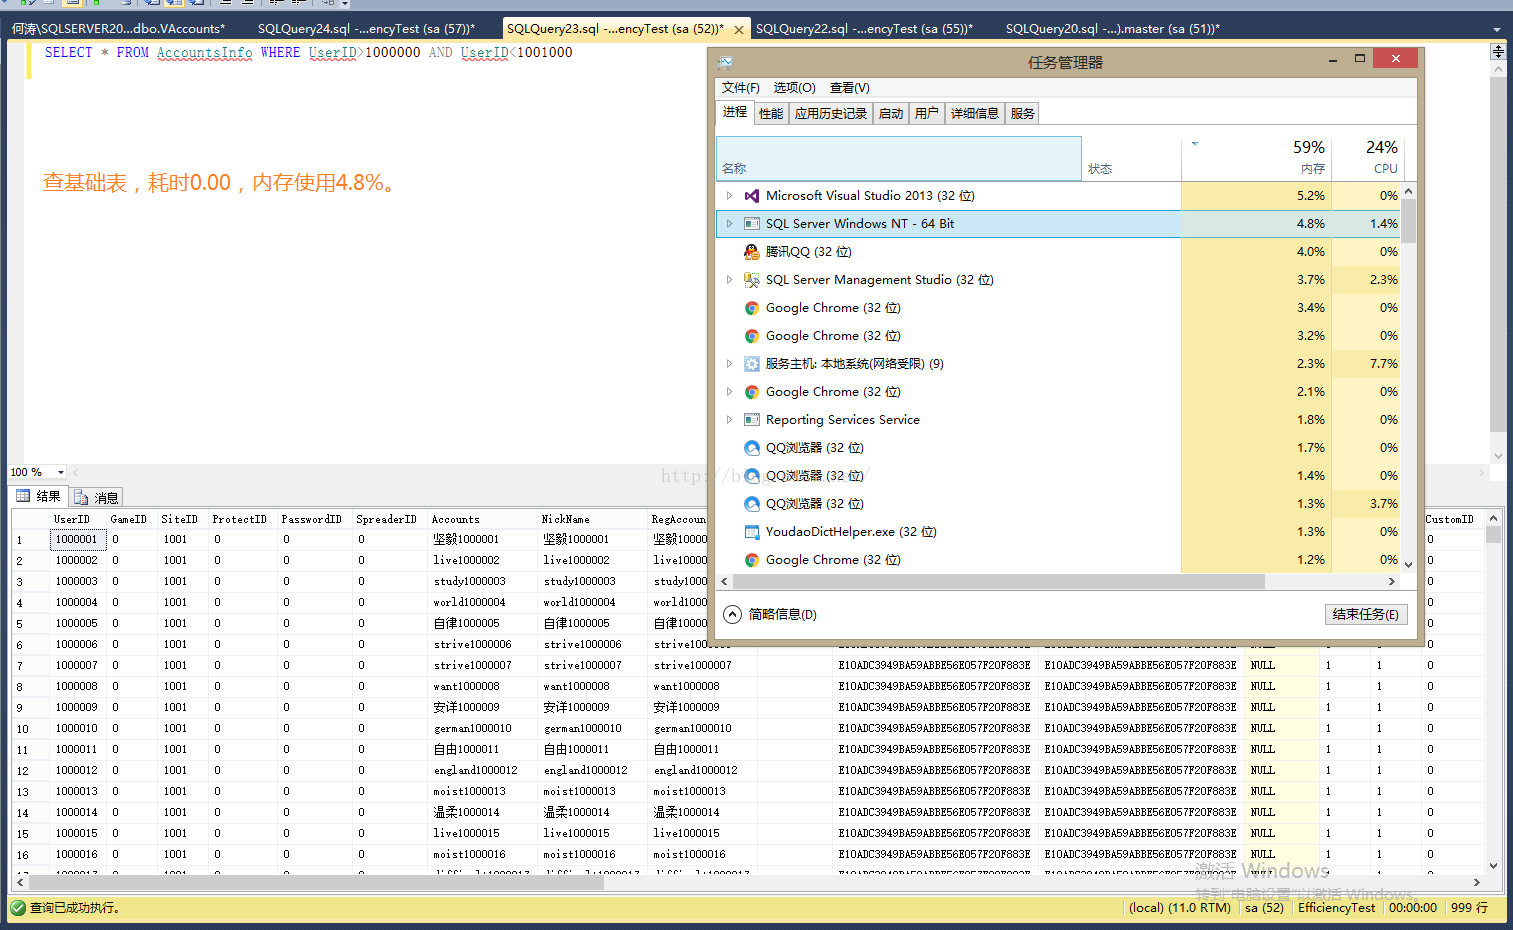Collapse Task Manager to fewer details
The height and width of the screenshot is (930, 1513).
770,614
